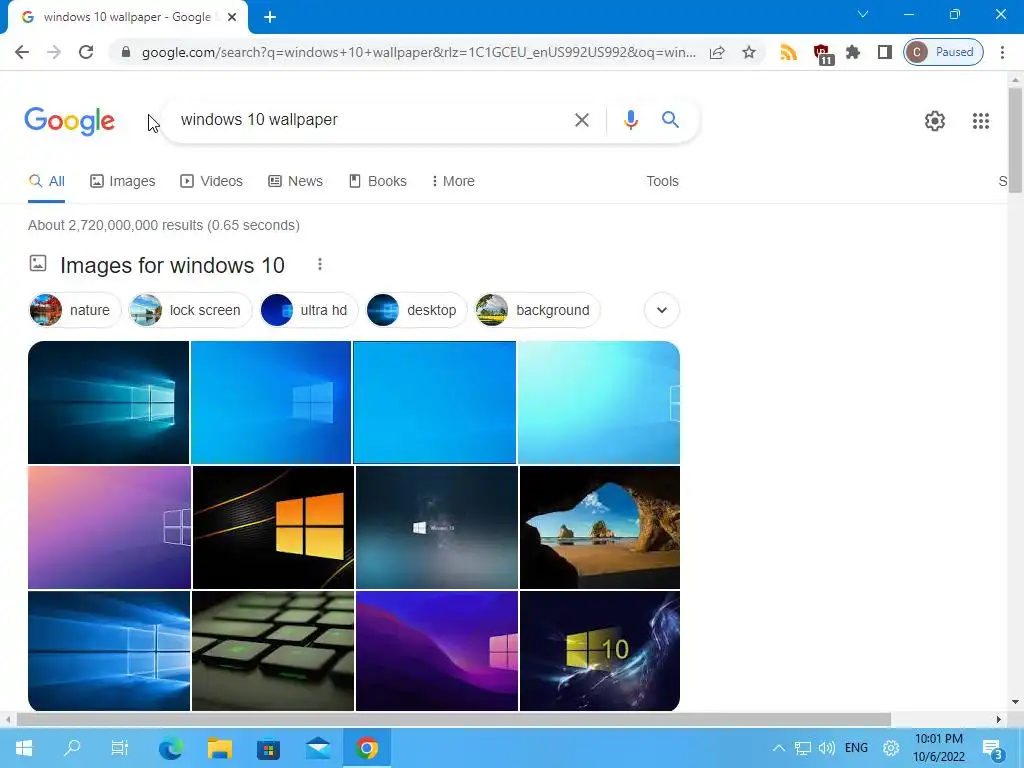Switch input language ENG
1024x768 pixels.
(856, 748)
